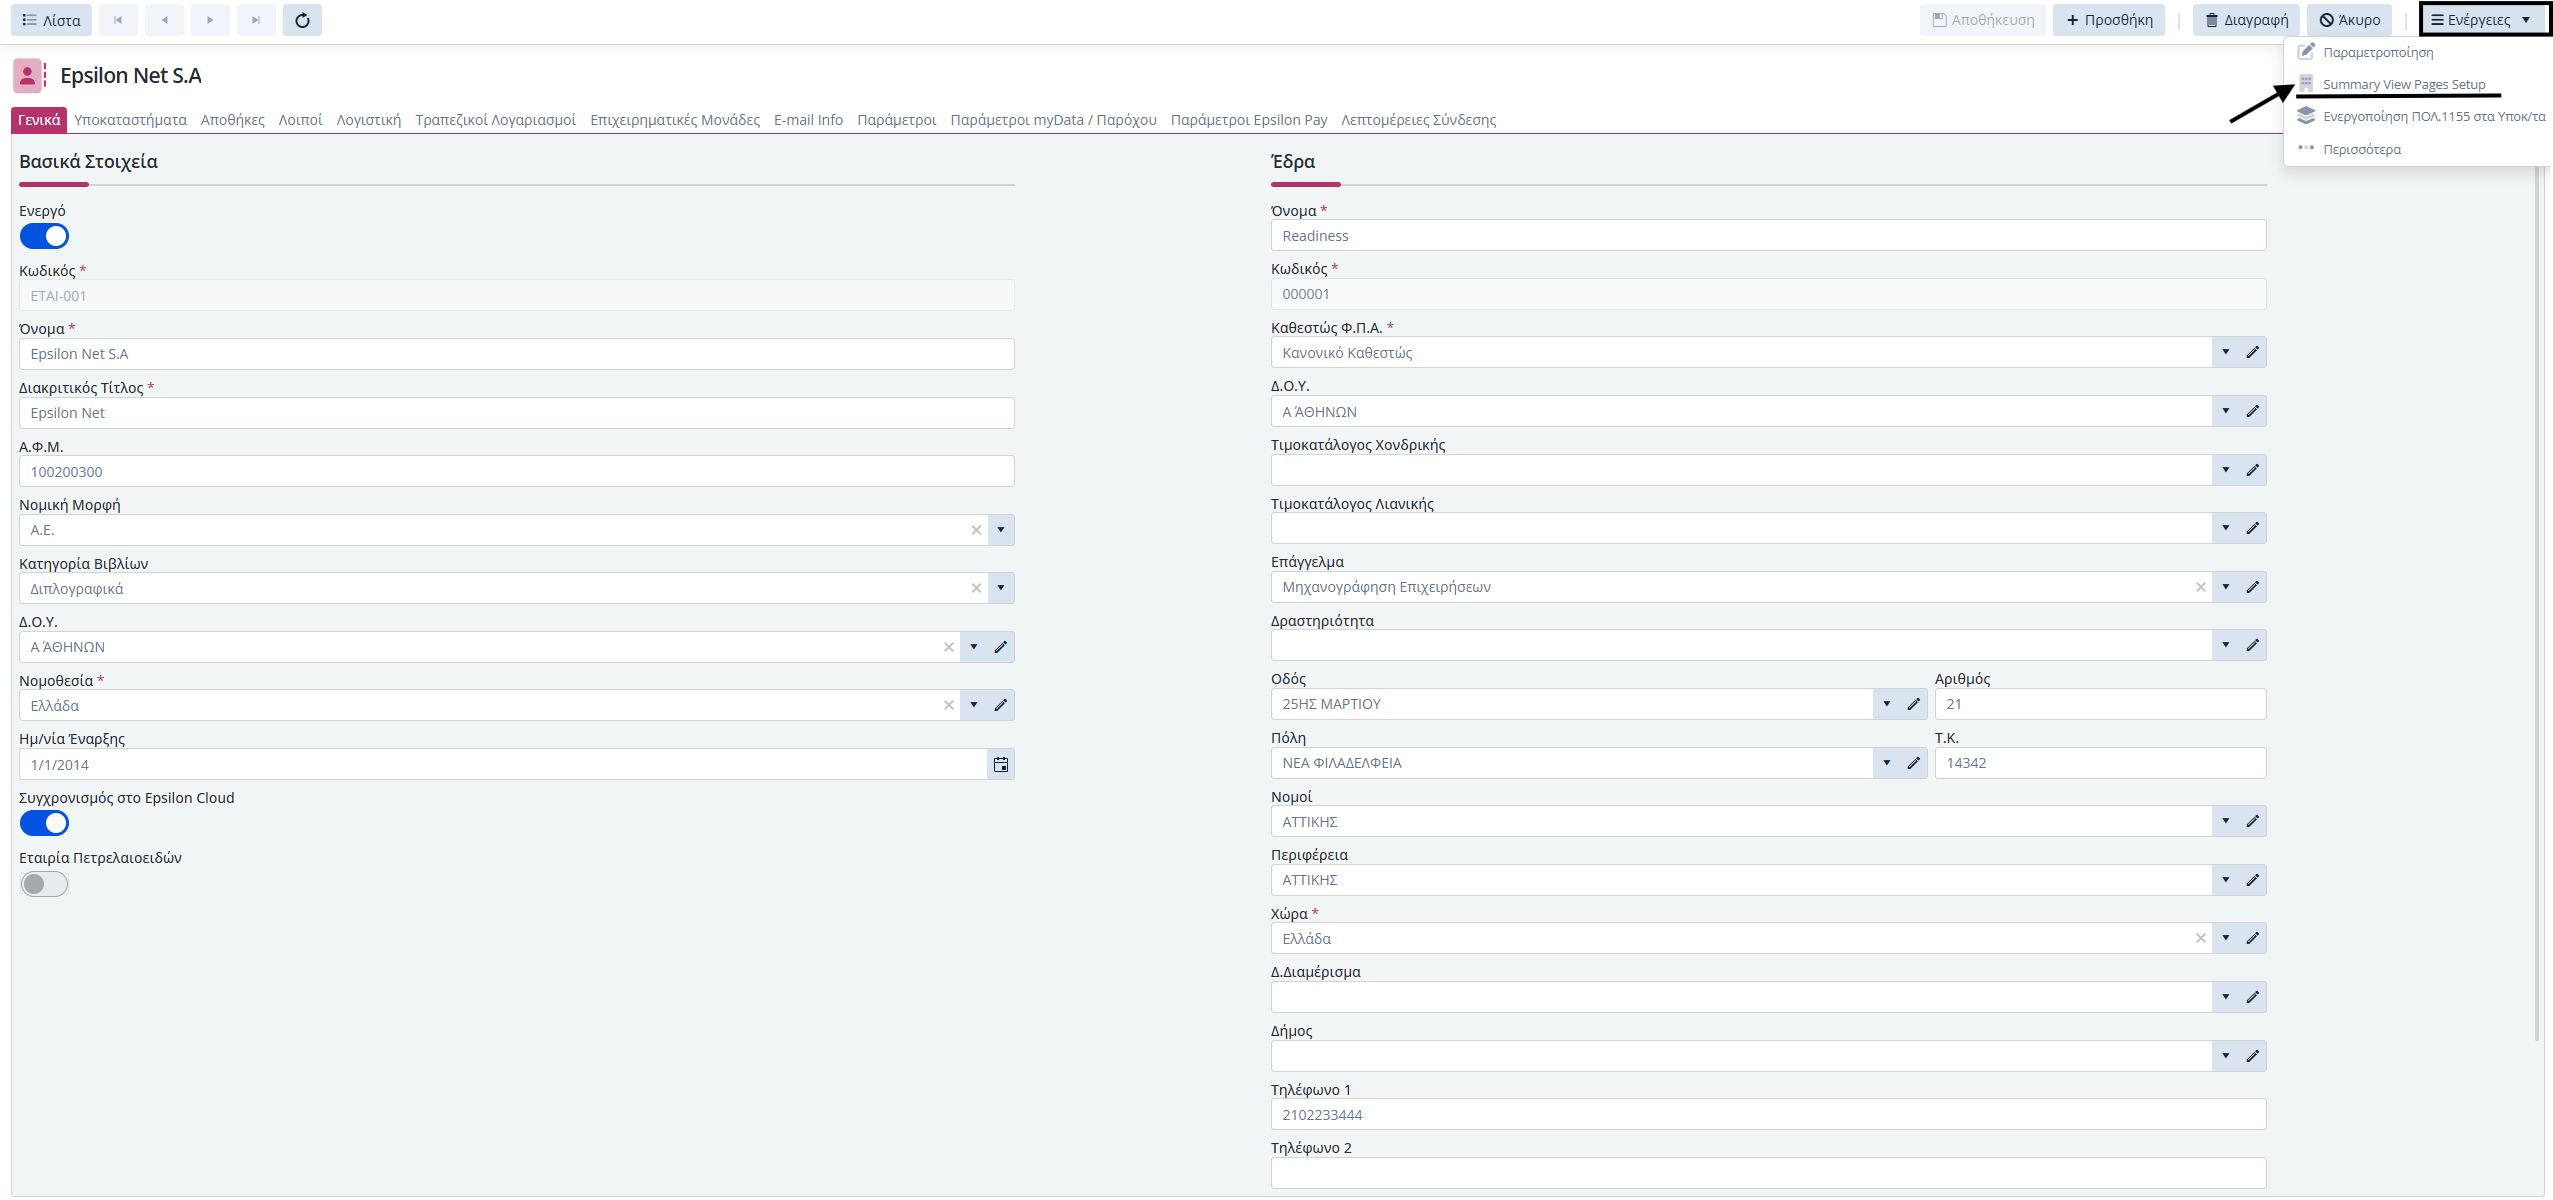The height and width of the screenshot is (1200, 2553).
Task: Click into Διακριτικός Τίτλος field
Action: 516,413
